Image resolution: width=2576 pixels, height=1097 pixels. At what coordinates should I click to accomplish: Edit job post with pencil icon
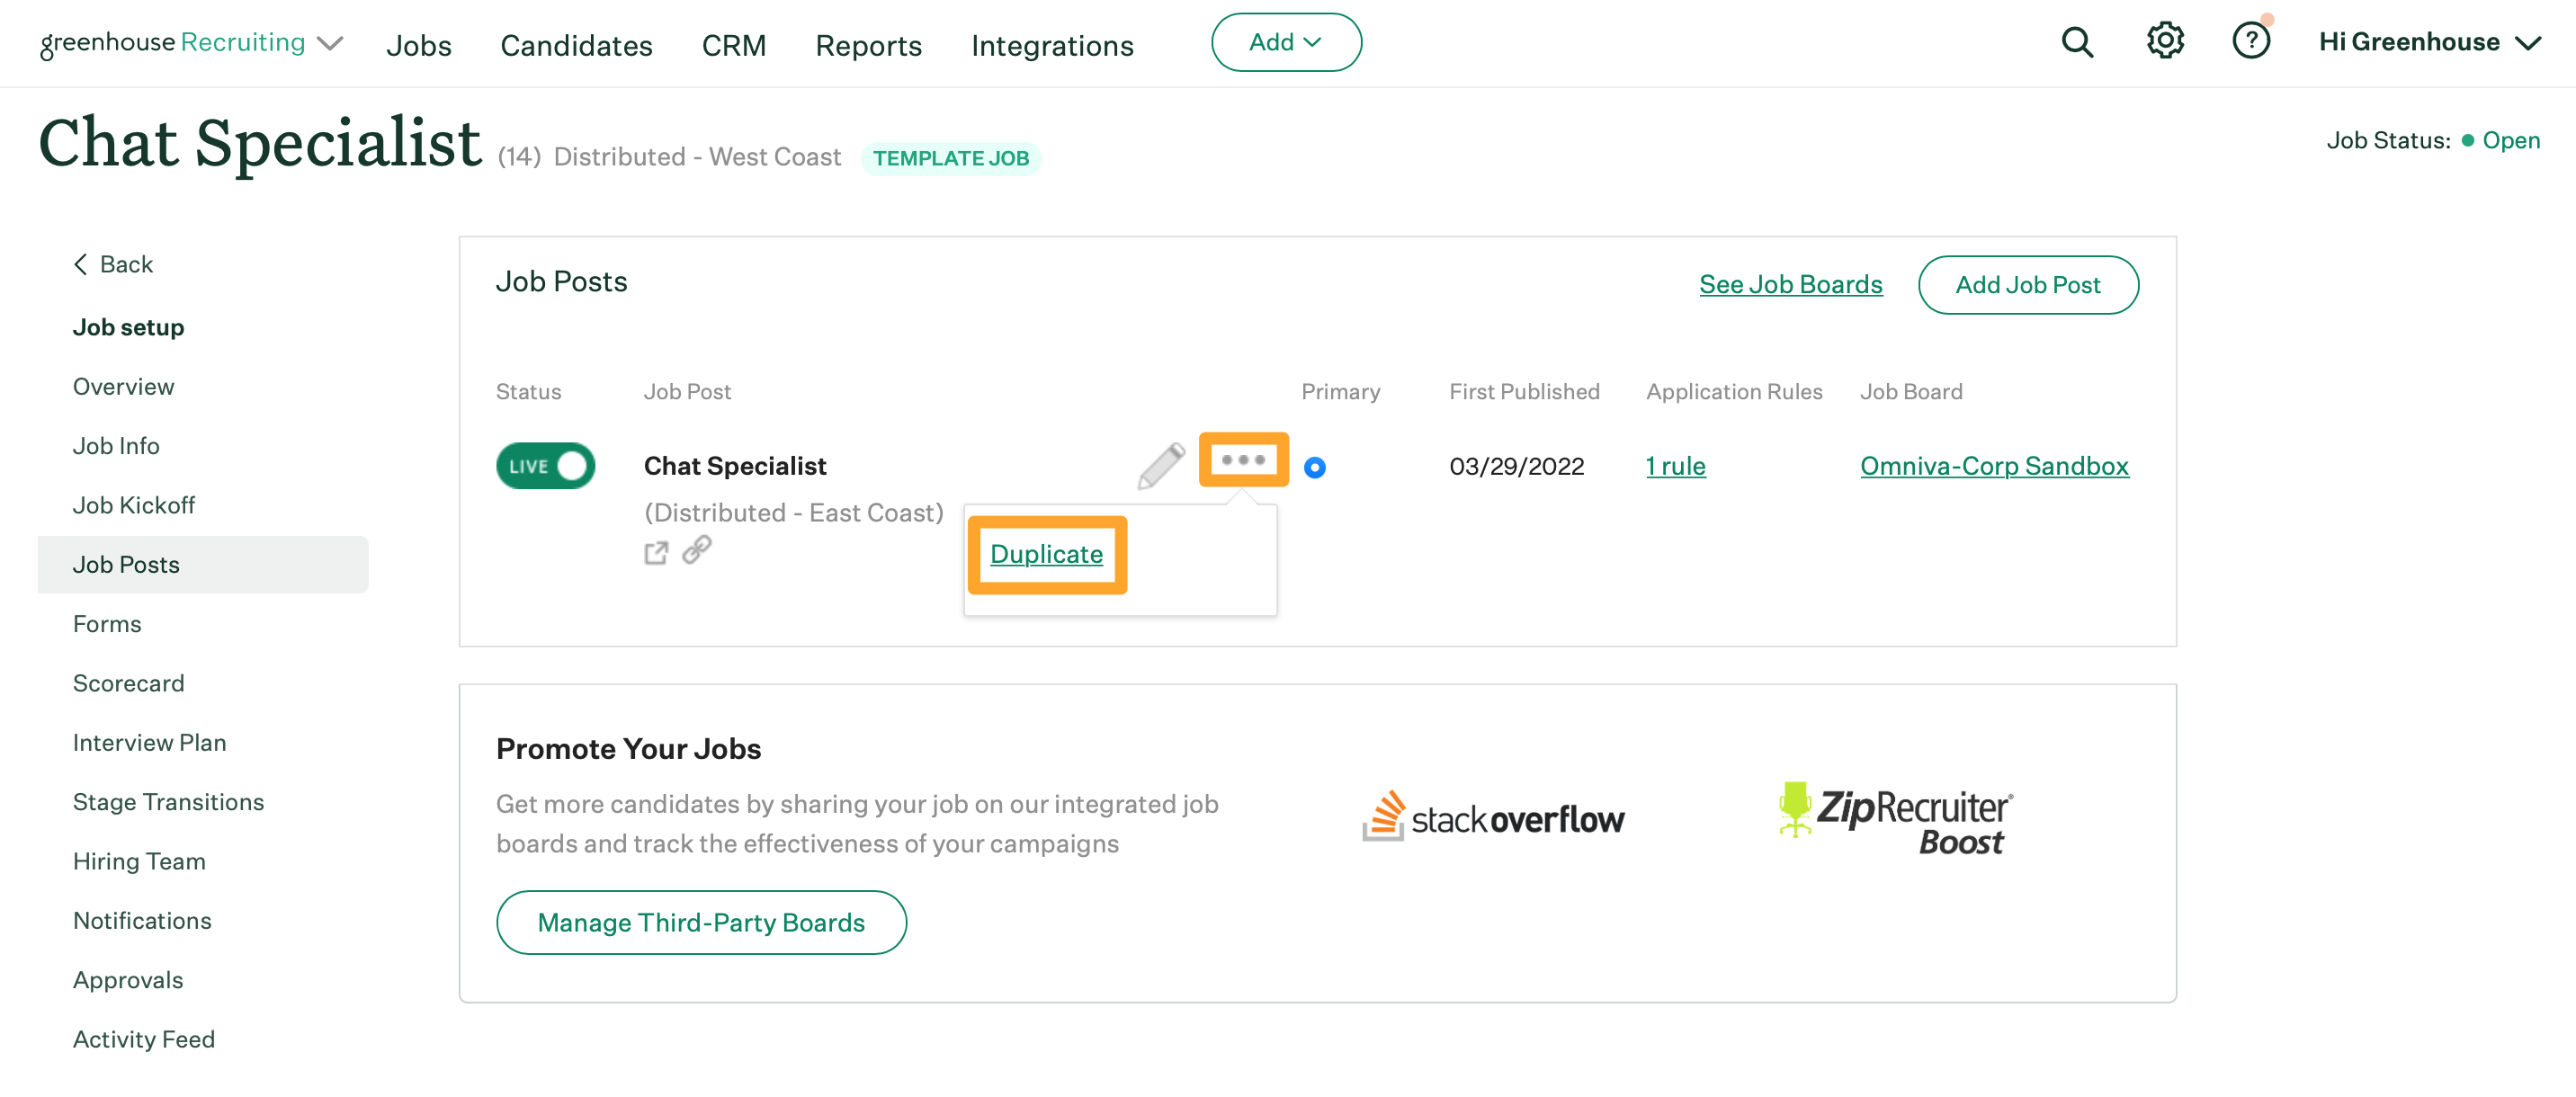pyautogui.click(x=1160, y=466)
